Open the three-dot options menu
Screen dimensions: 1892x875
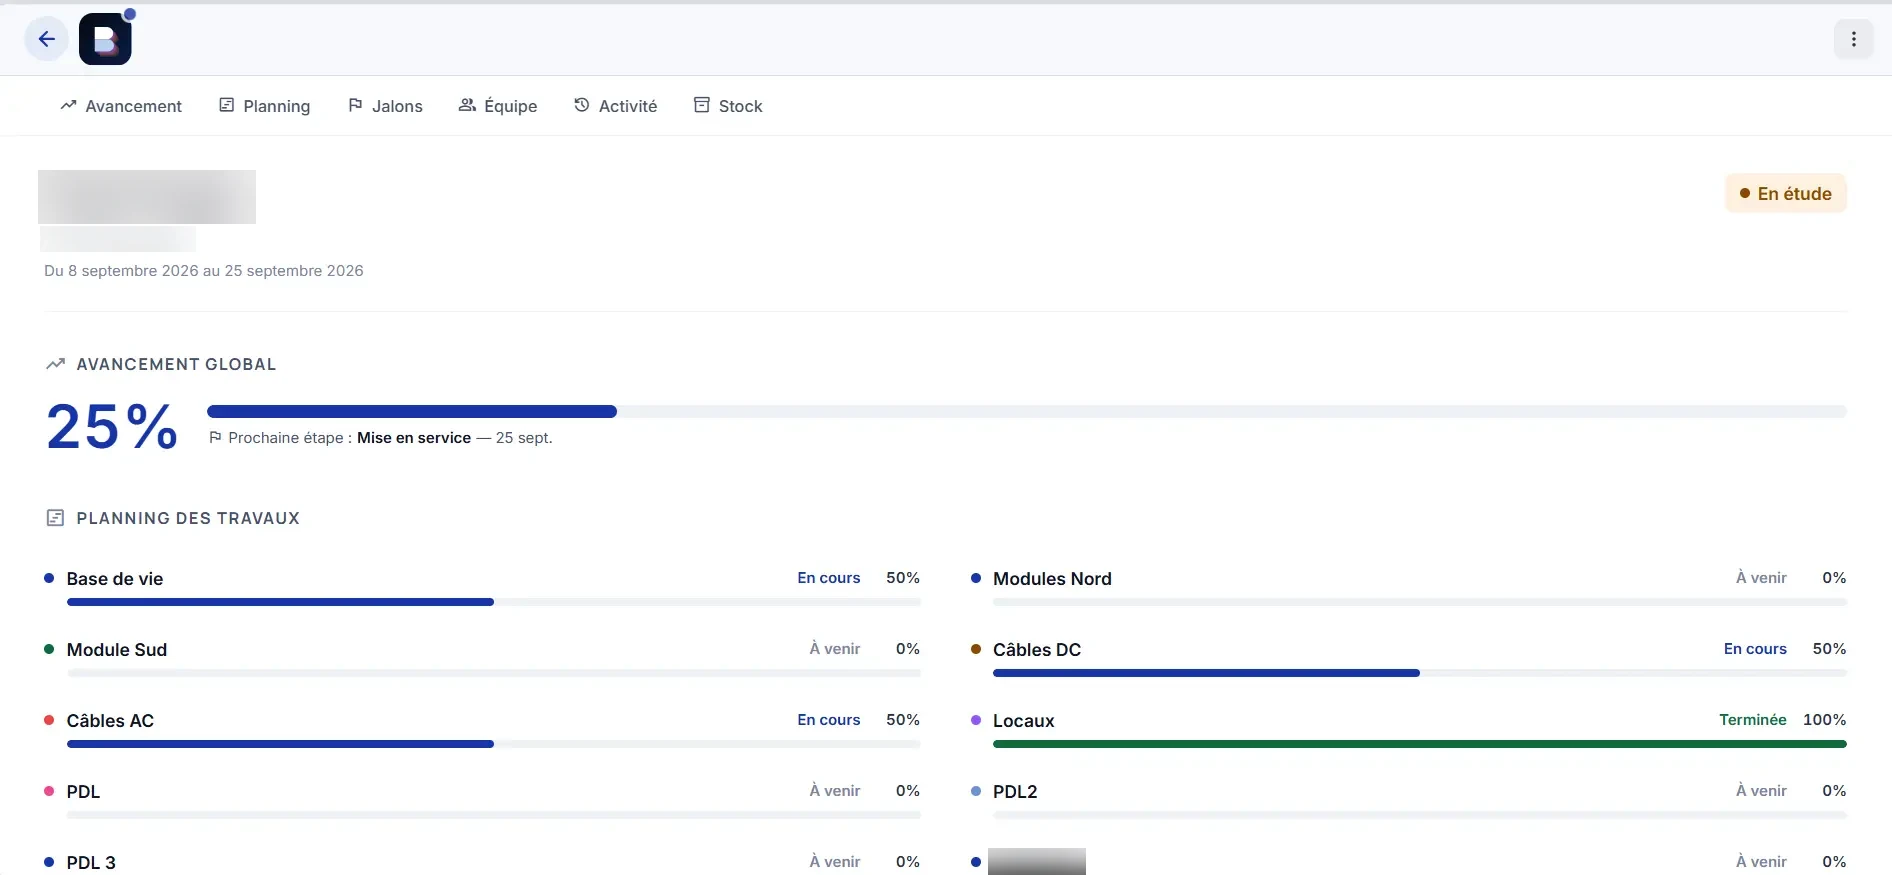1853,39
